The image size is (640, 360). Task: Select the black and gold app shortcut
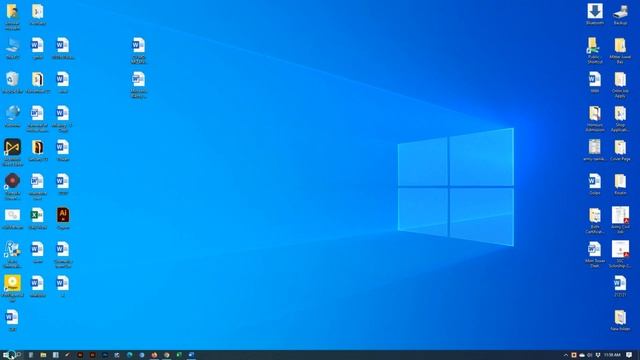click(12, 152)
